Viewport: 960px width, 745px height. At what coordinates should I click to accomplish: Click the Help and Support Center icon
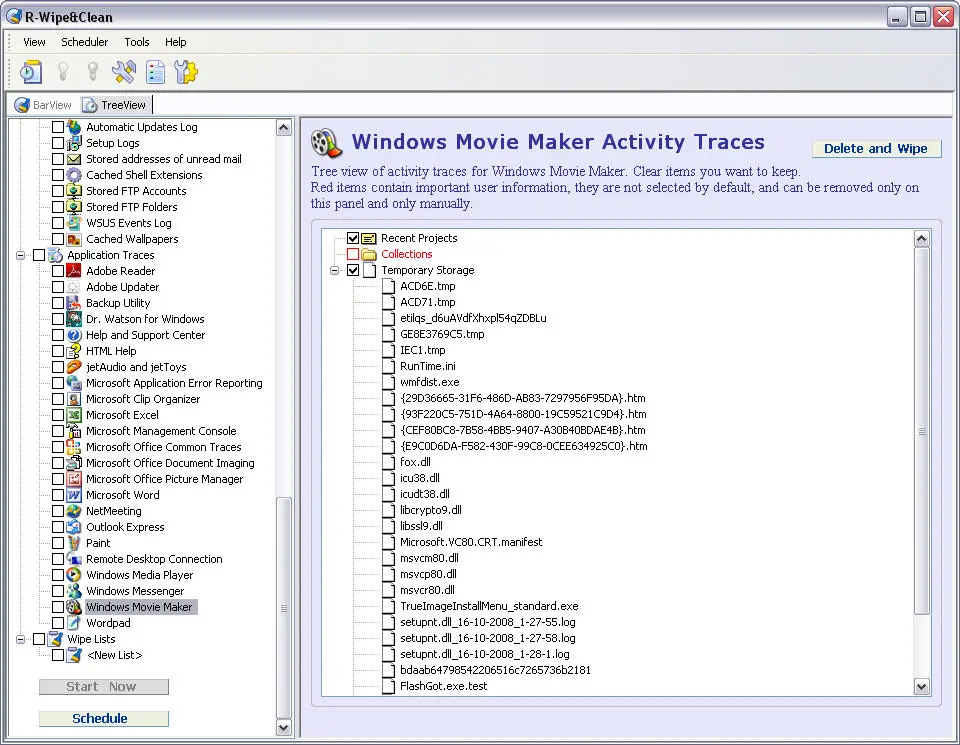coord(74,335)
